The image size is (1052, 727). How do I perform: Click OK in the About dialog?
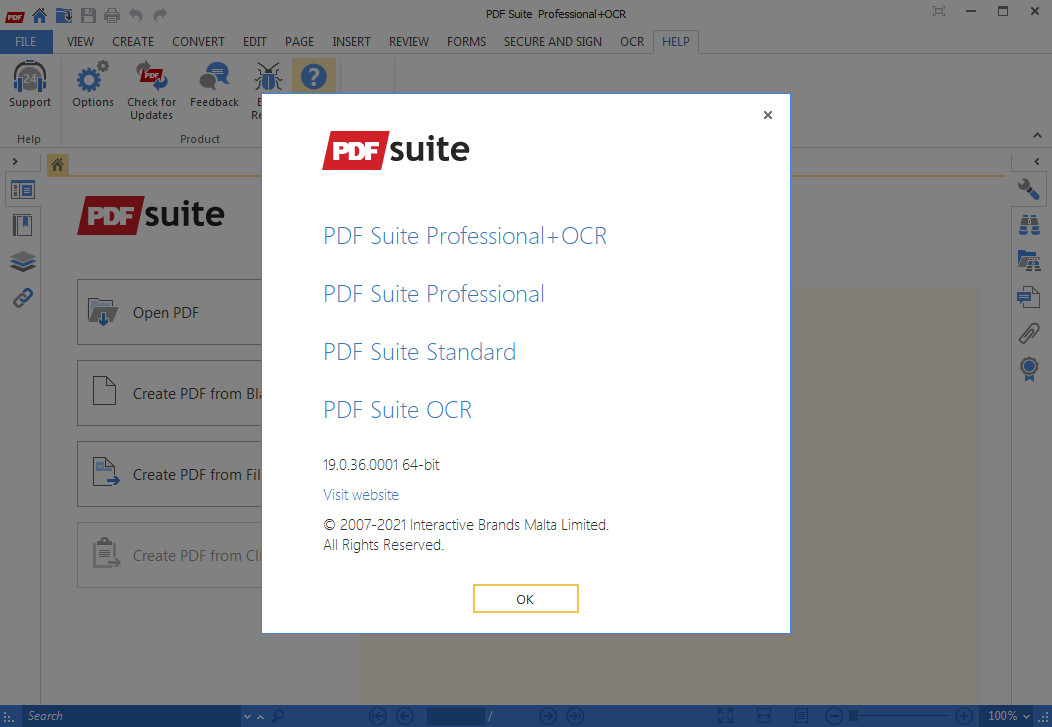(x=525, y=599)
